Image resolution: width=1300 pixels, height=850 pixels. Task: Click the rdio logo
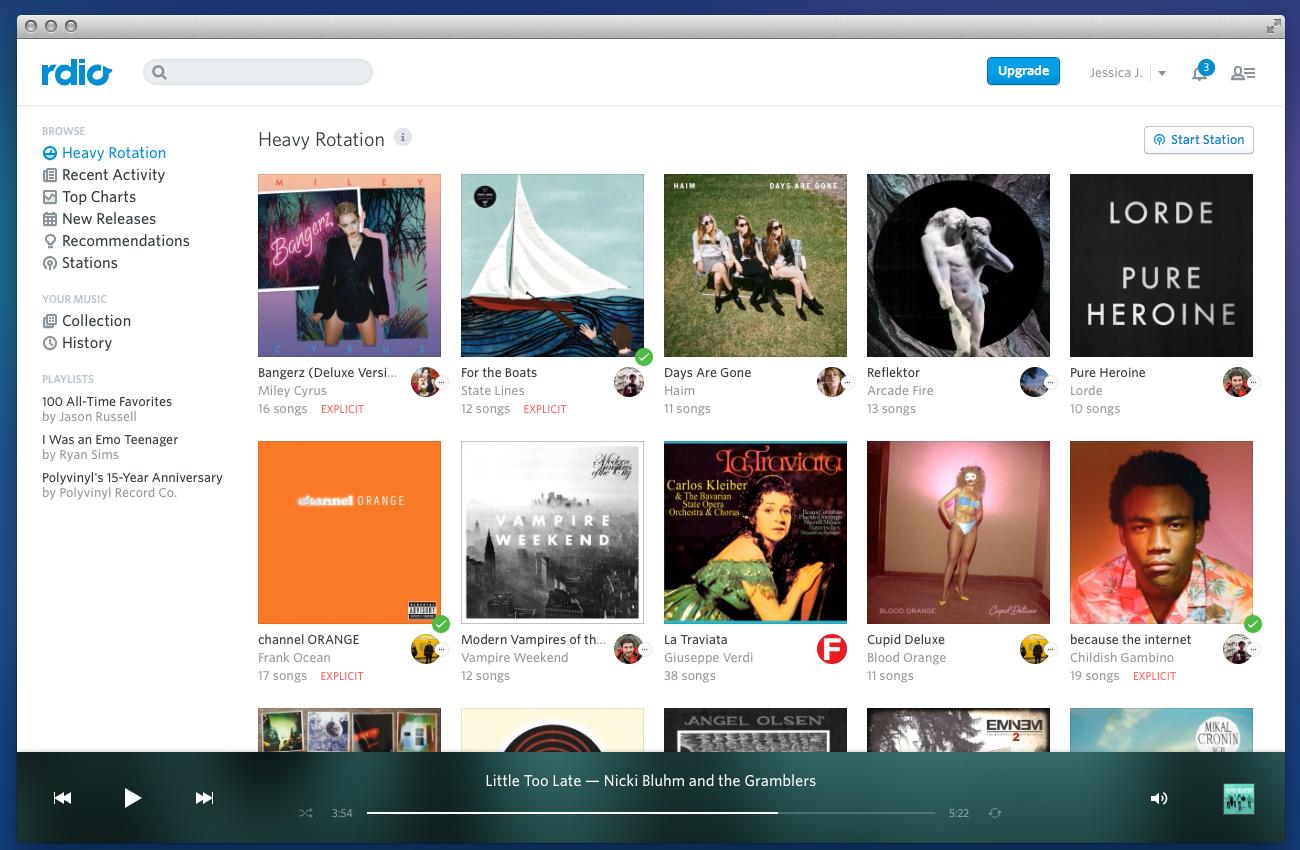pos(77,72)
